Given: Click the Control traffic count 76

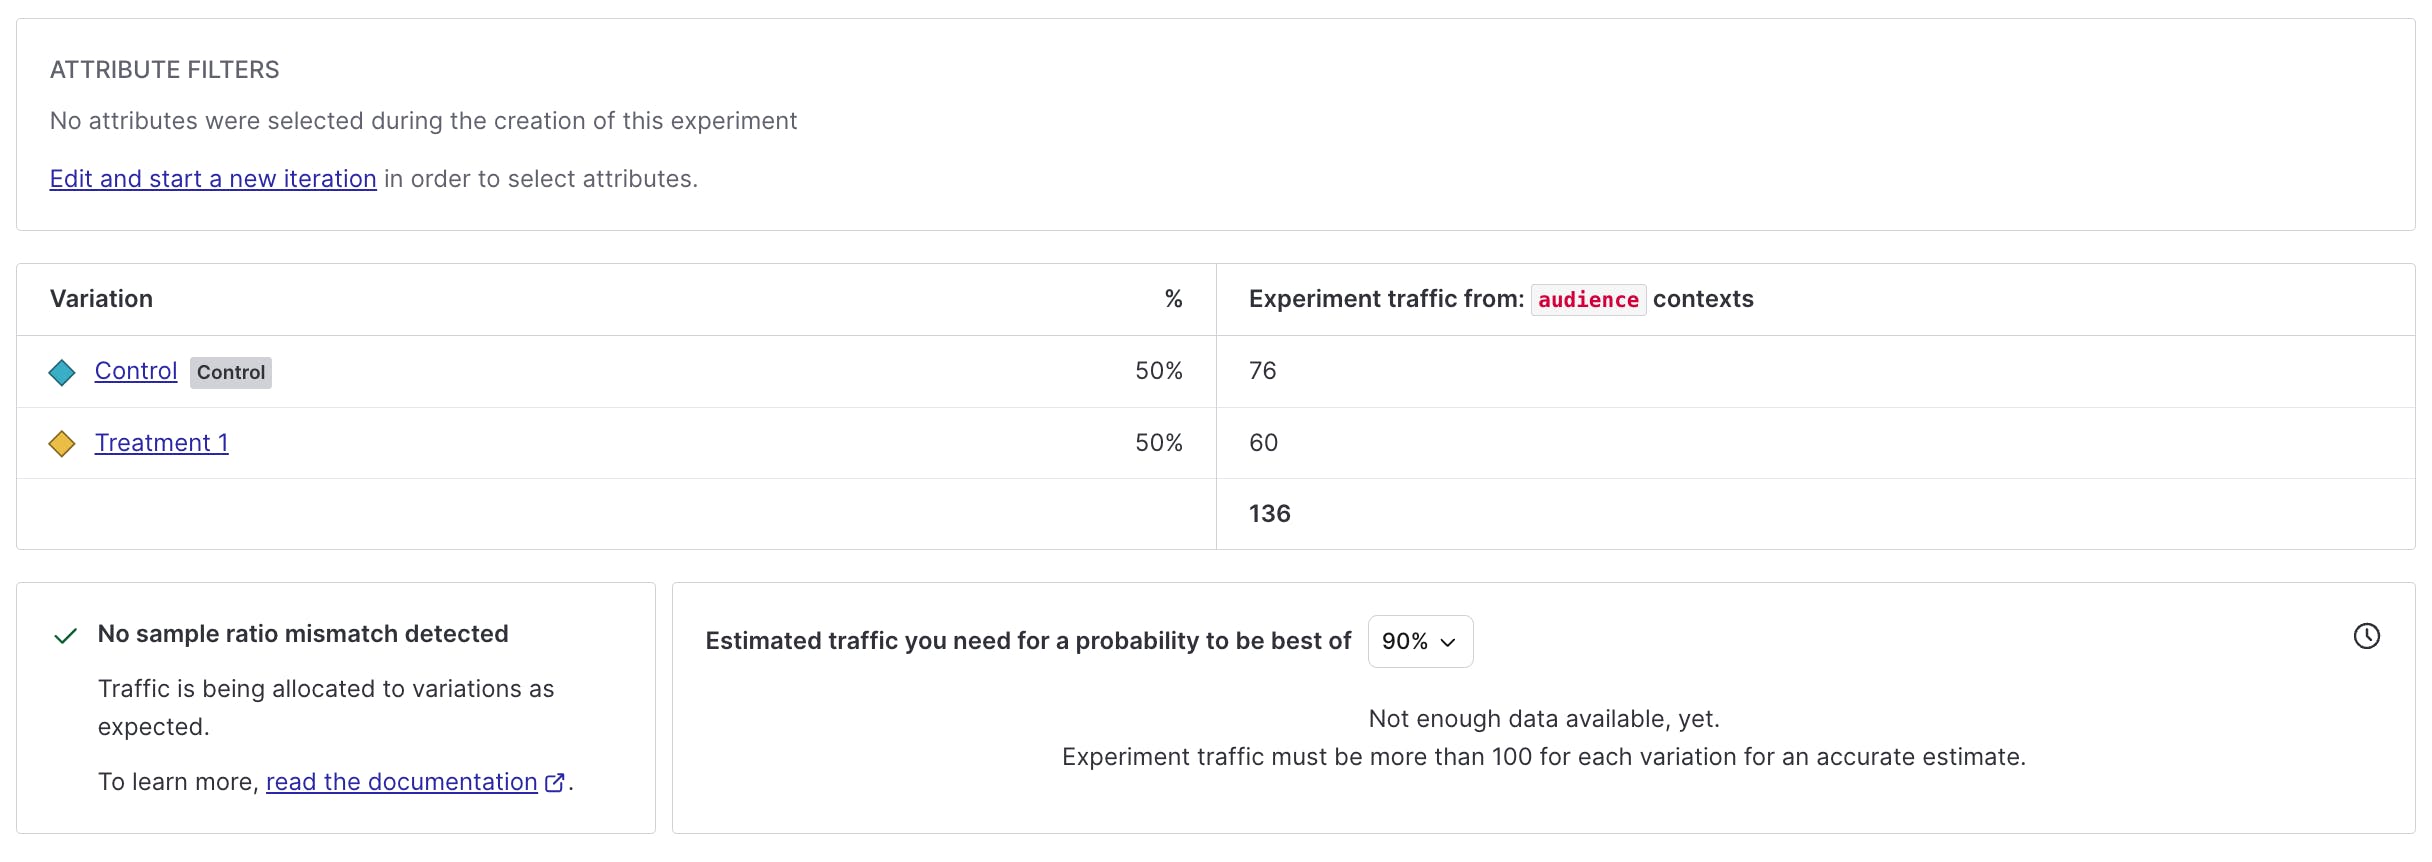Looking at the screenshot, I should [1263, 371].
